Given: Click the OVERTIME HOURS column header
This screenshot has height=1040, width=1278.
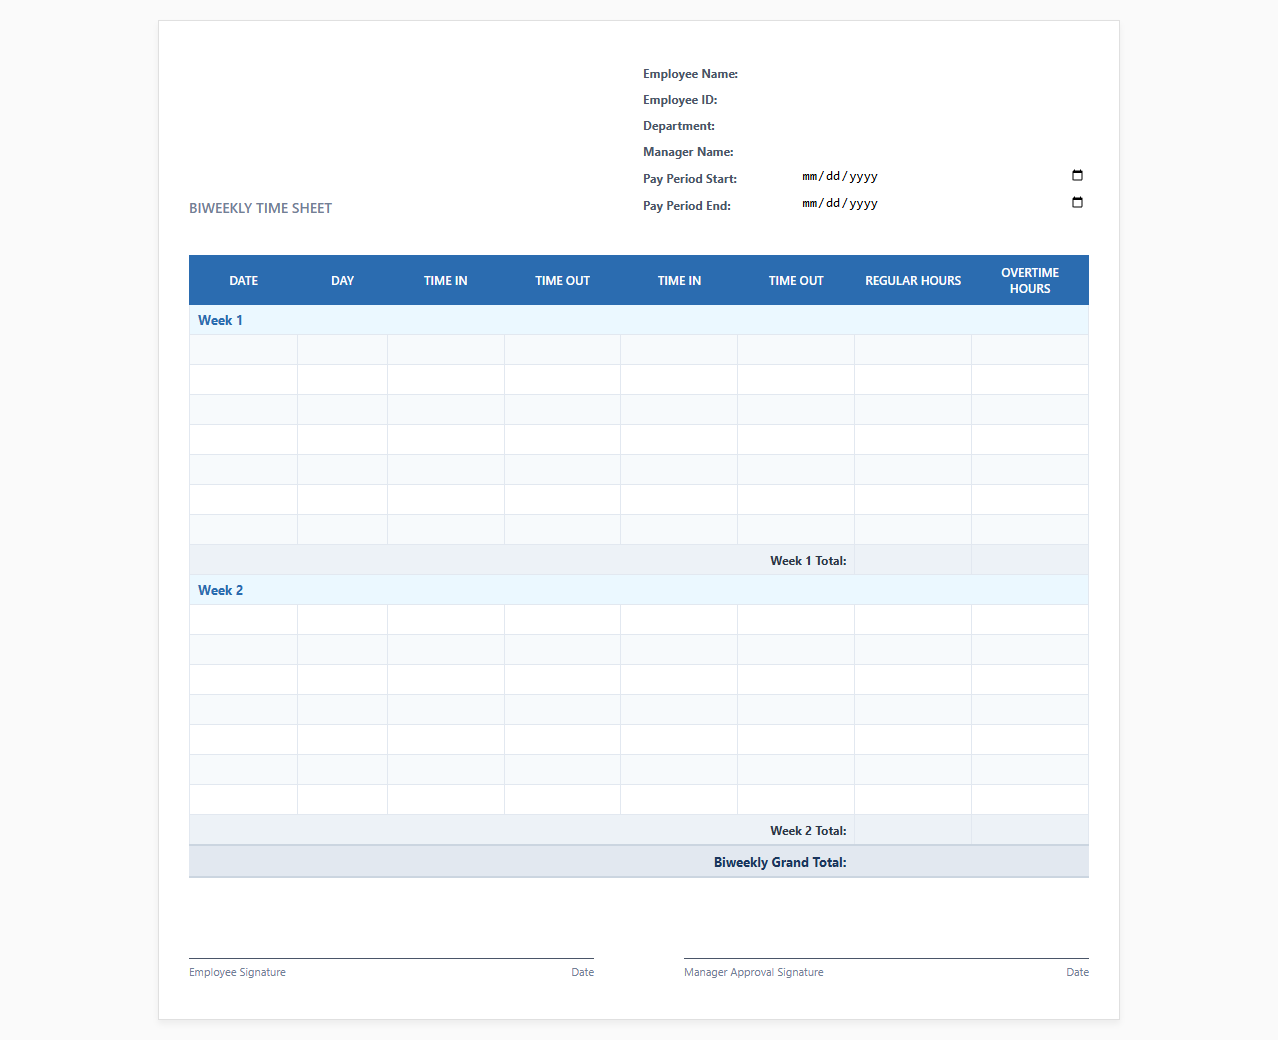Looking at the screenshot, I should pos(1030,281).
